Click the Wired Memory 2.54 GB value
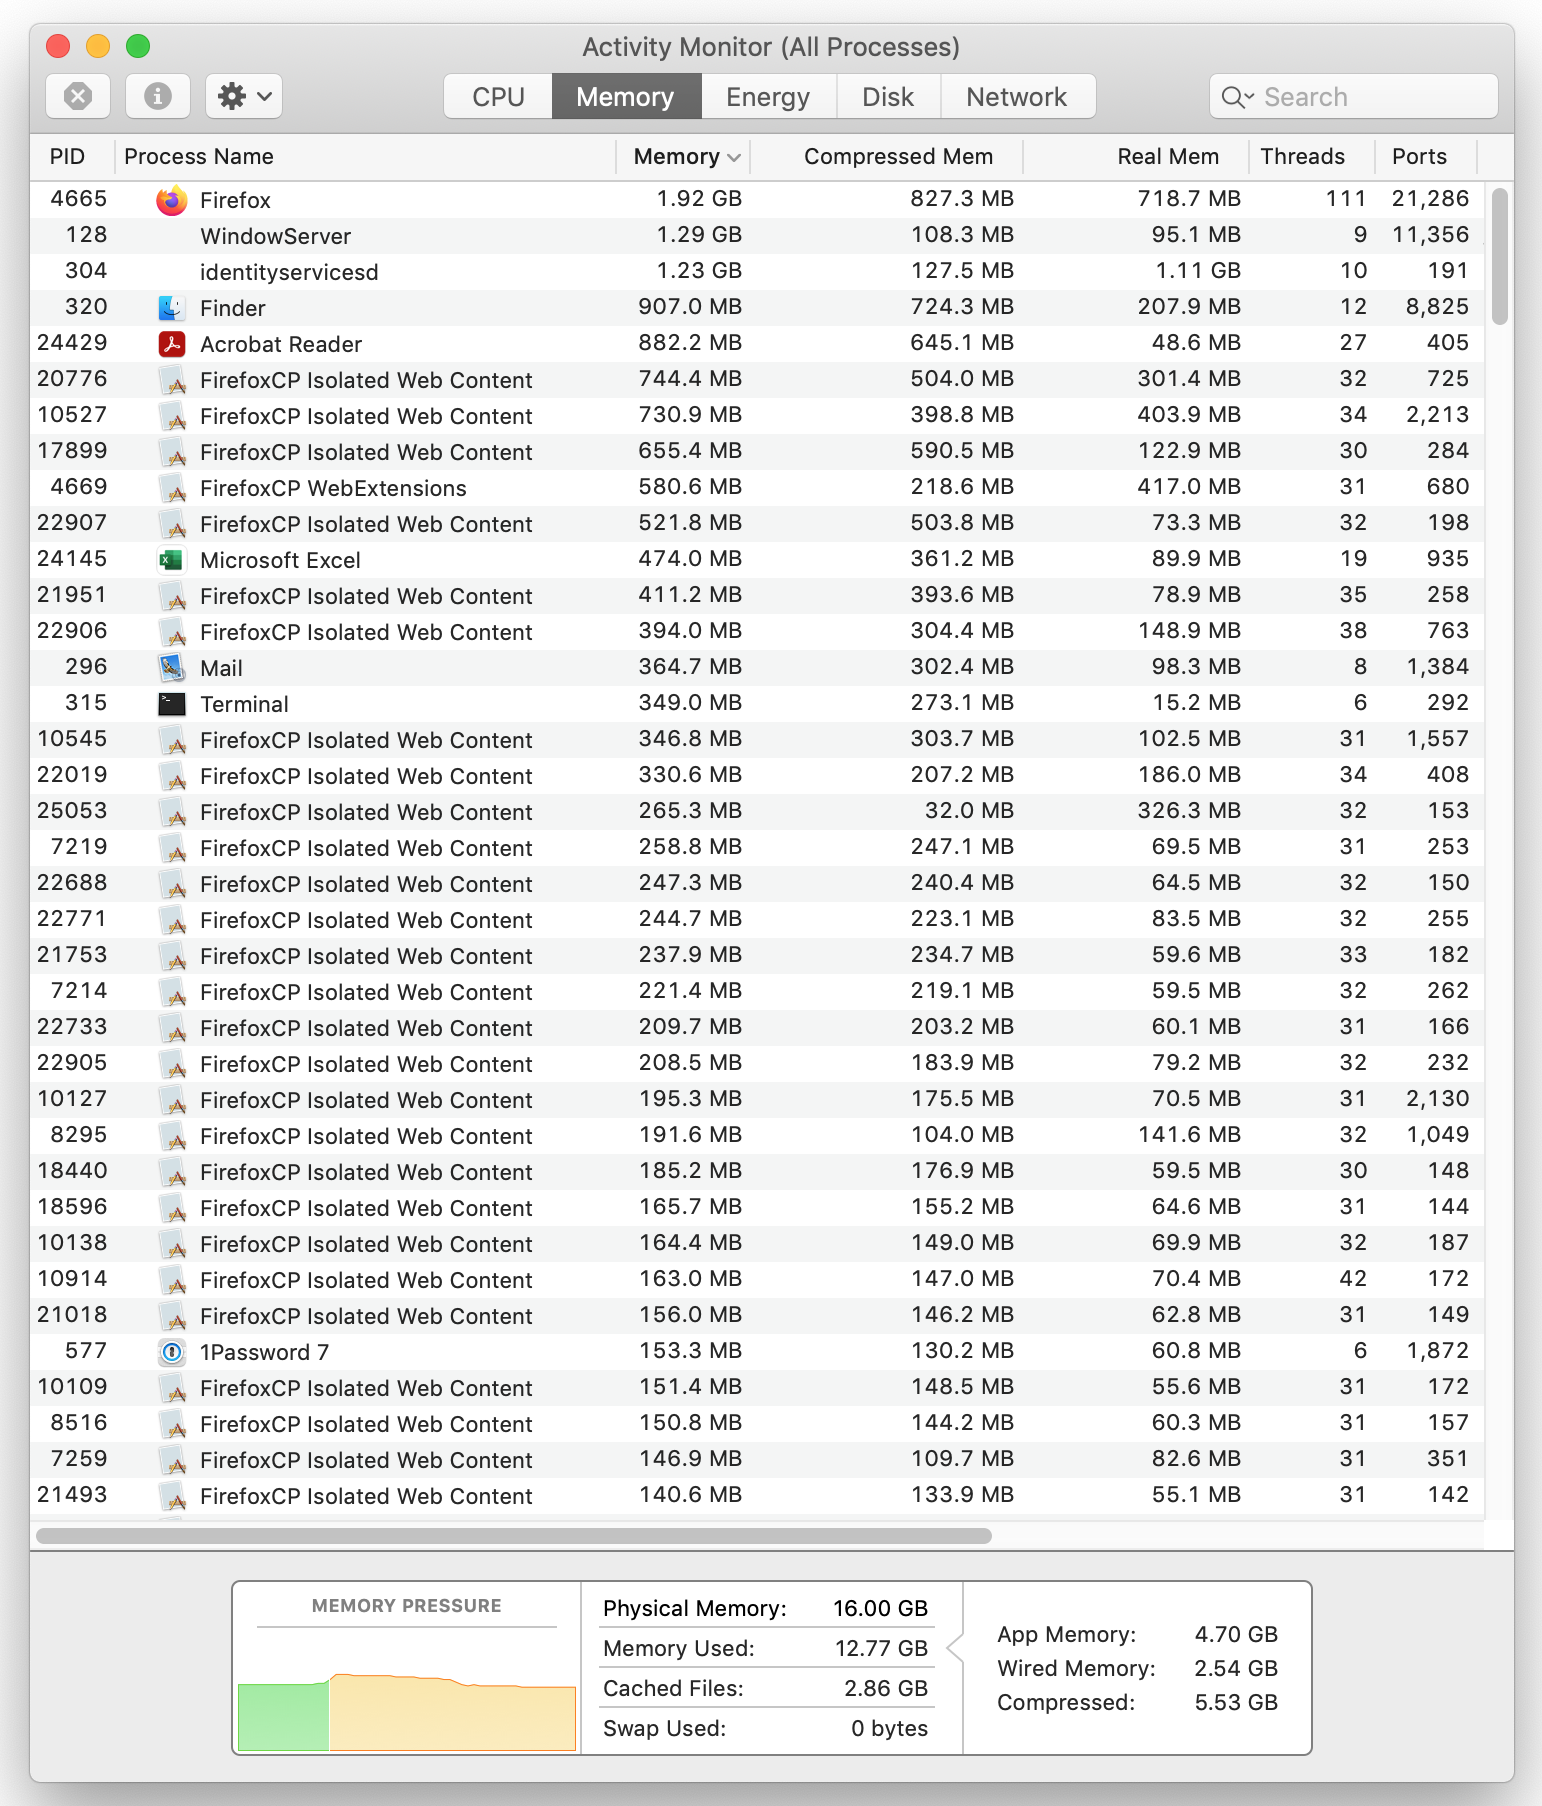The height and width of the screenshot is (1806, 1542). point(1236,1668)
